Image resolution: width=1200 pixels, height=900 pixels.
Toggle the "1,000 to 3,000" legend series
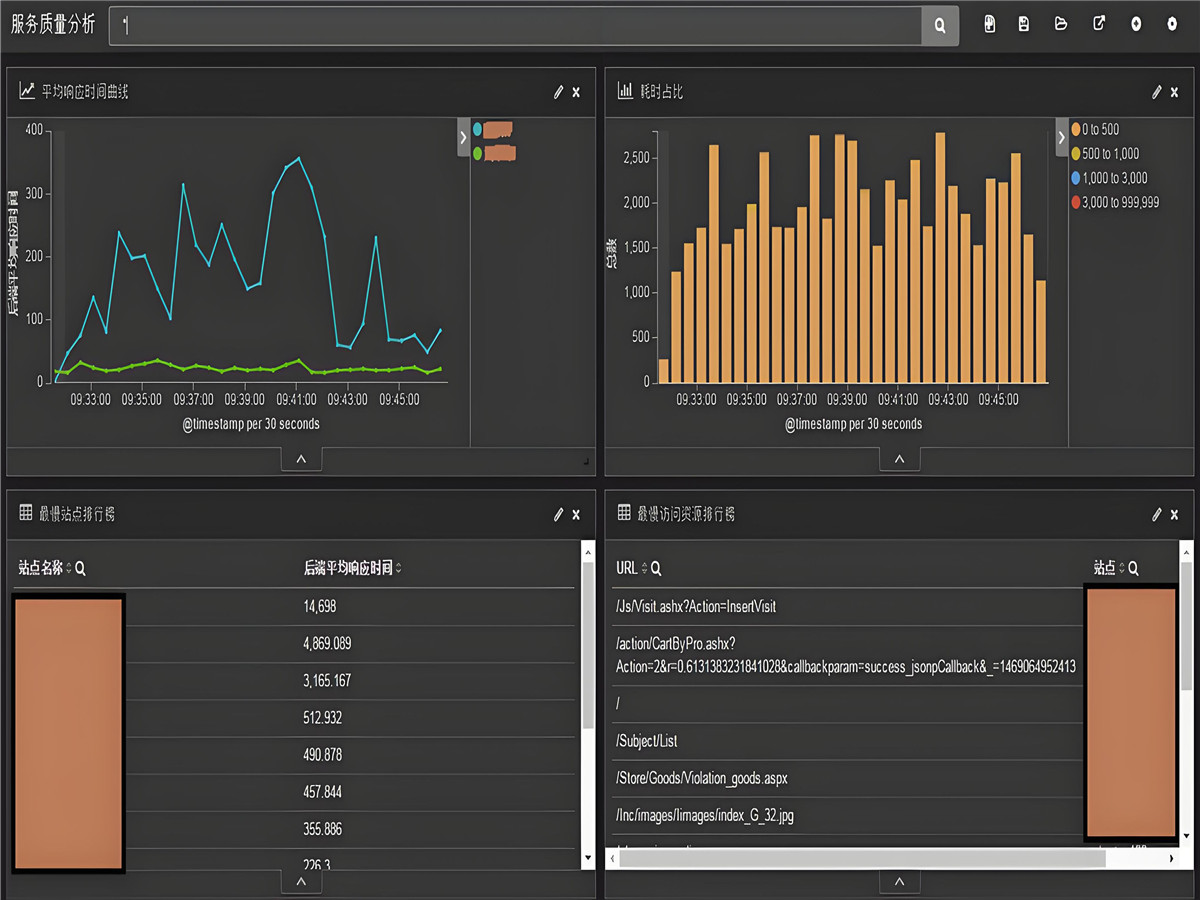coord(1109,178)
